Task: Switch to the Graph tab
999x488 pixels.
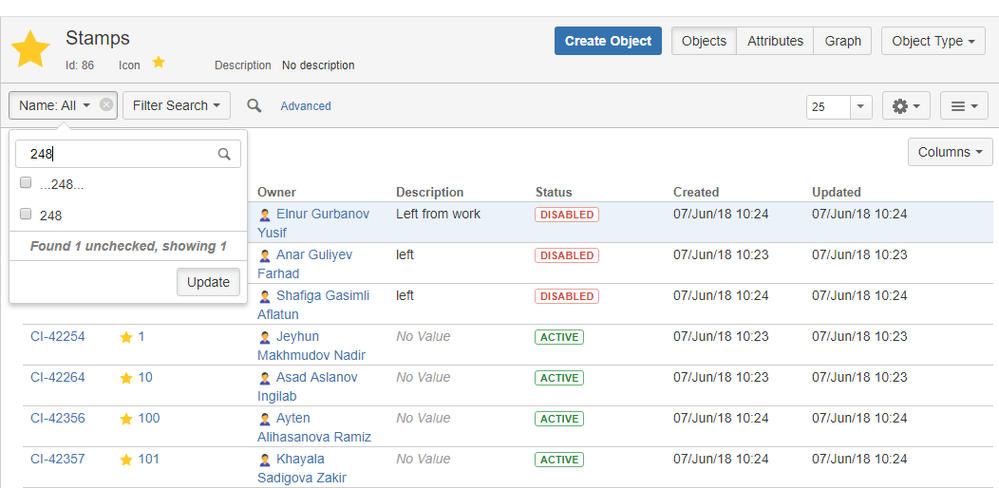Action: click(x=843, y=41)
